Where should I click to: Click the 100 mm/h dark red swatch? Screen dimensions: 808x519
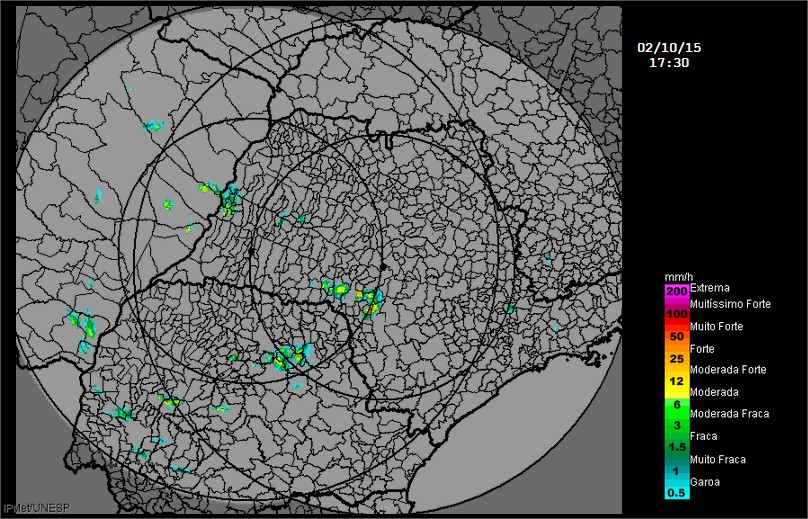676,314
